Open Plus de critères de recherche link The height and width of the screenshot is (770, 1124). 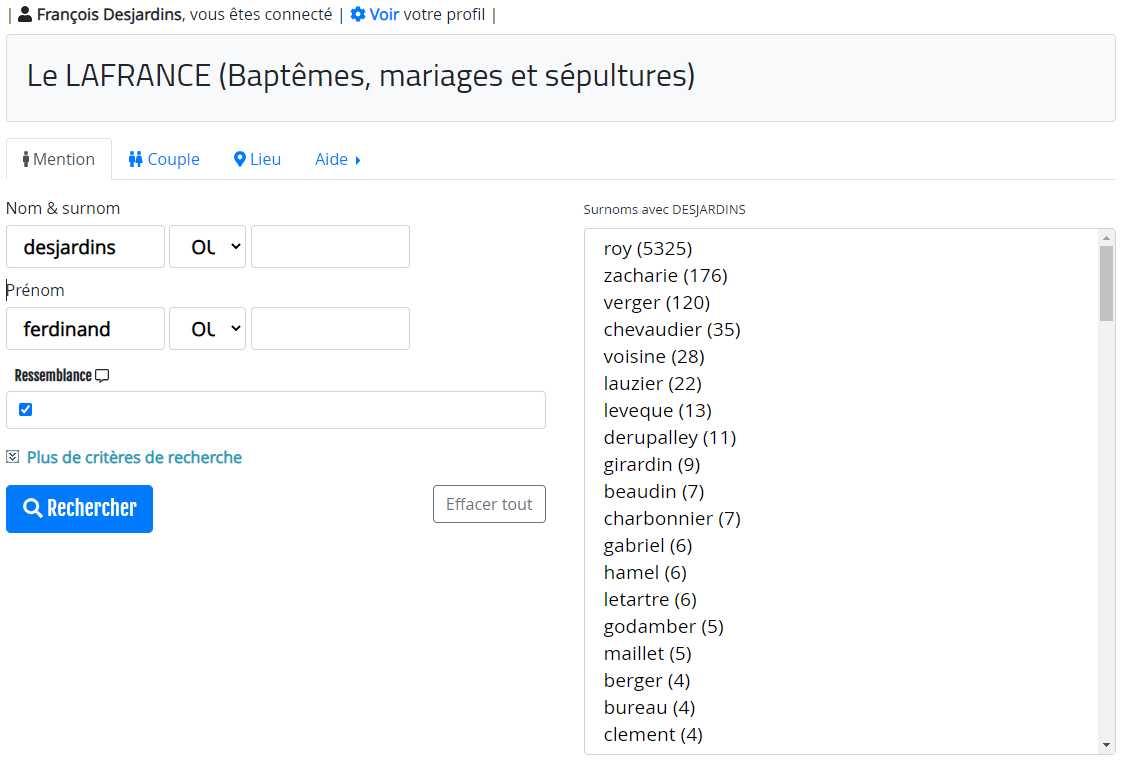click(135, 457)
